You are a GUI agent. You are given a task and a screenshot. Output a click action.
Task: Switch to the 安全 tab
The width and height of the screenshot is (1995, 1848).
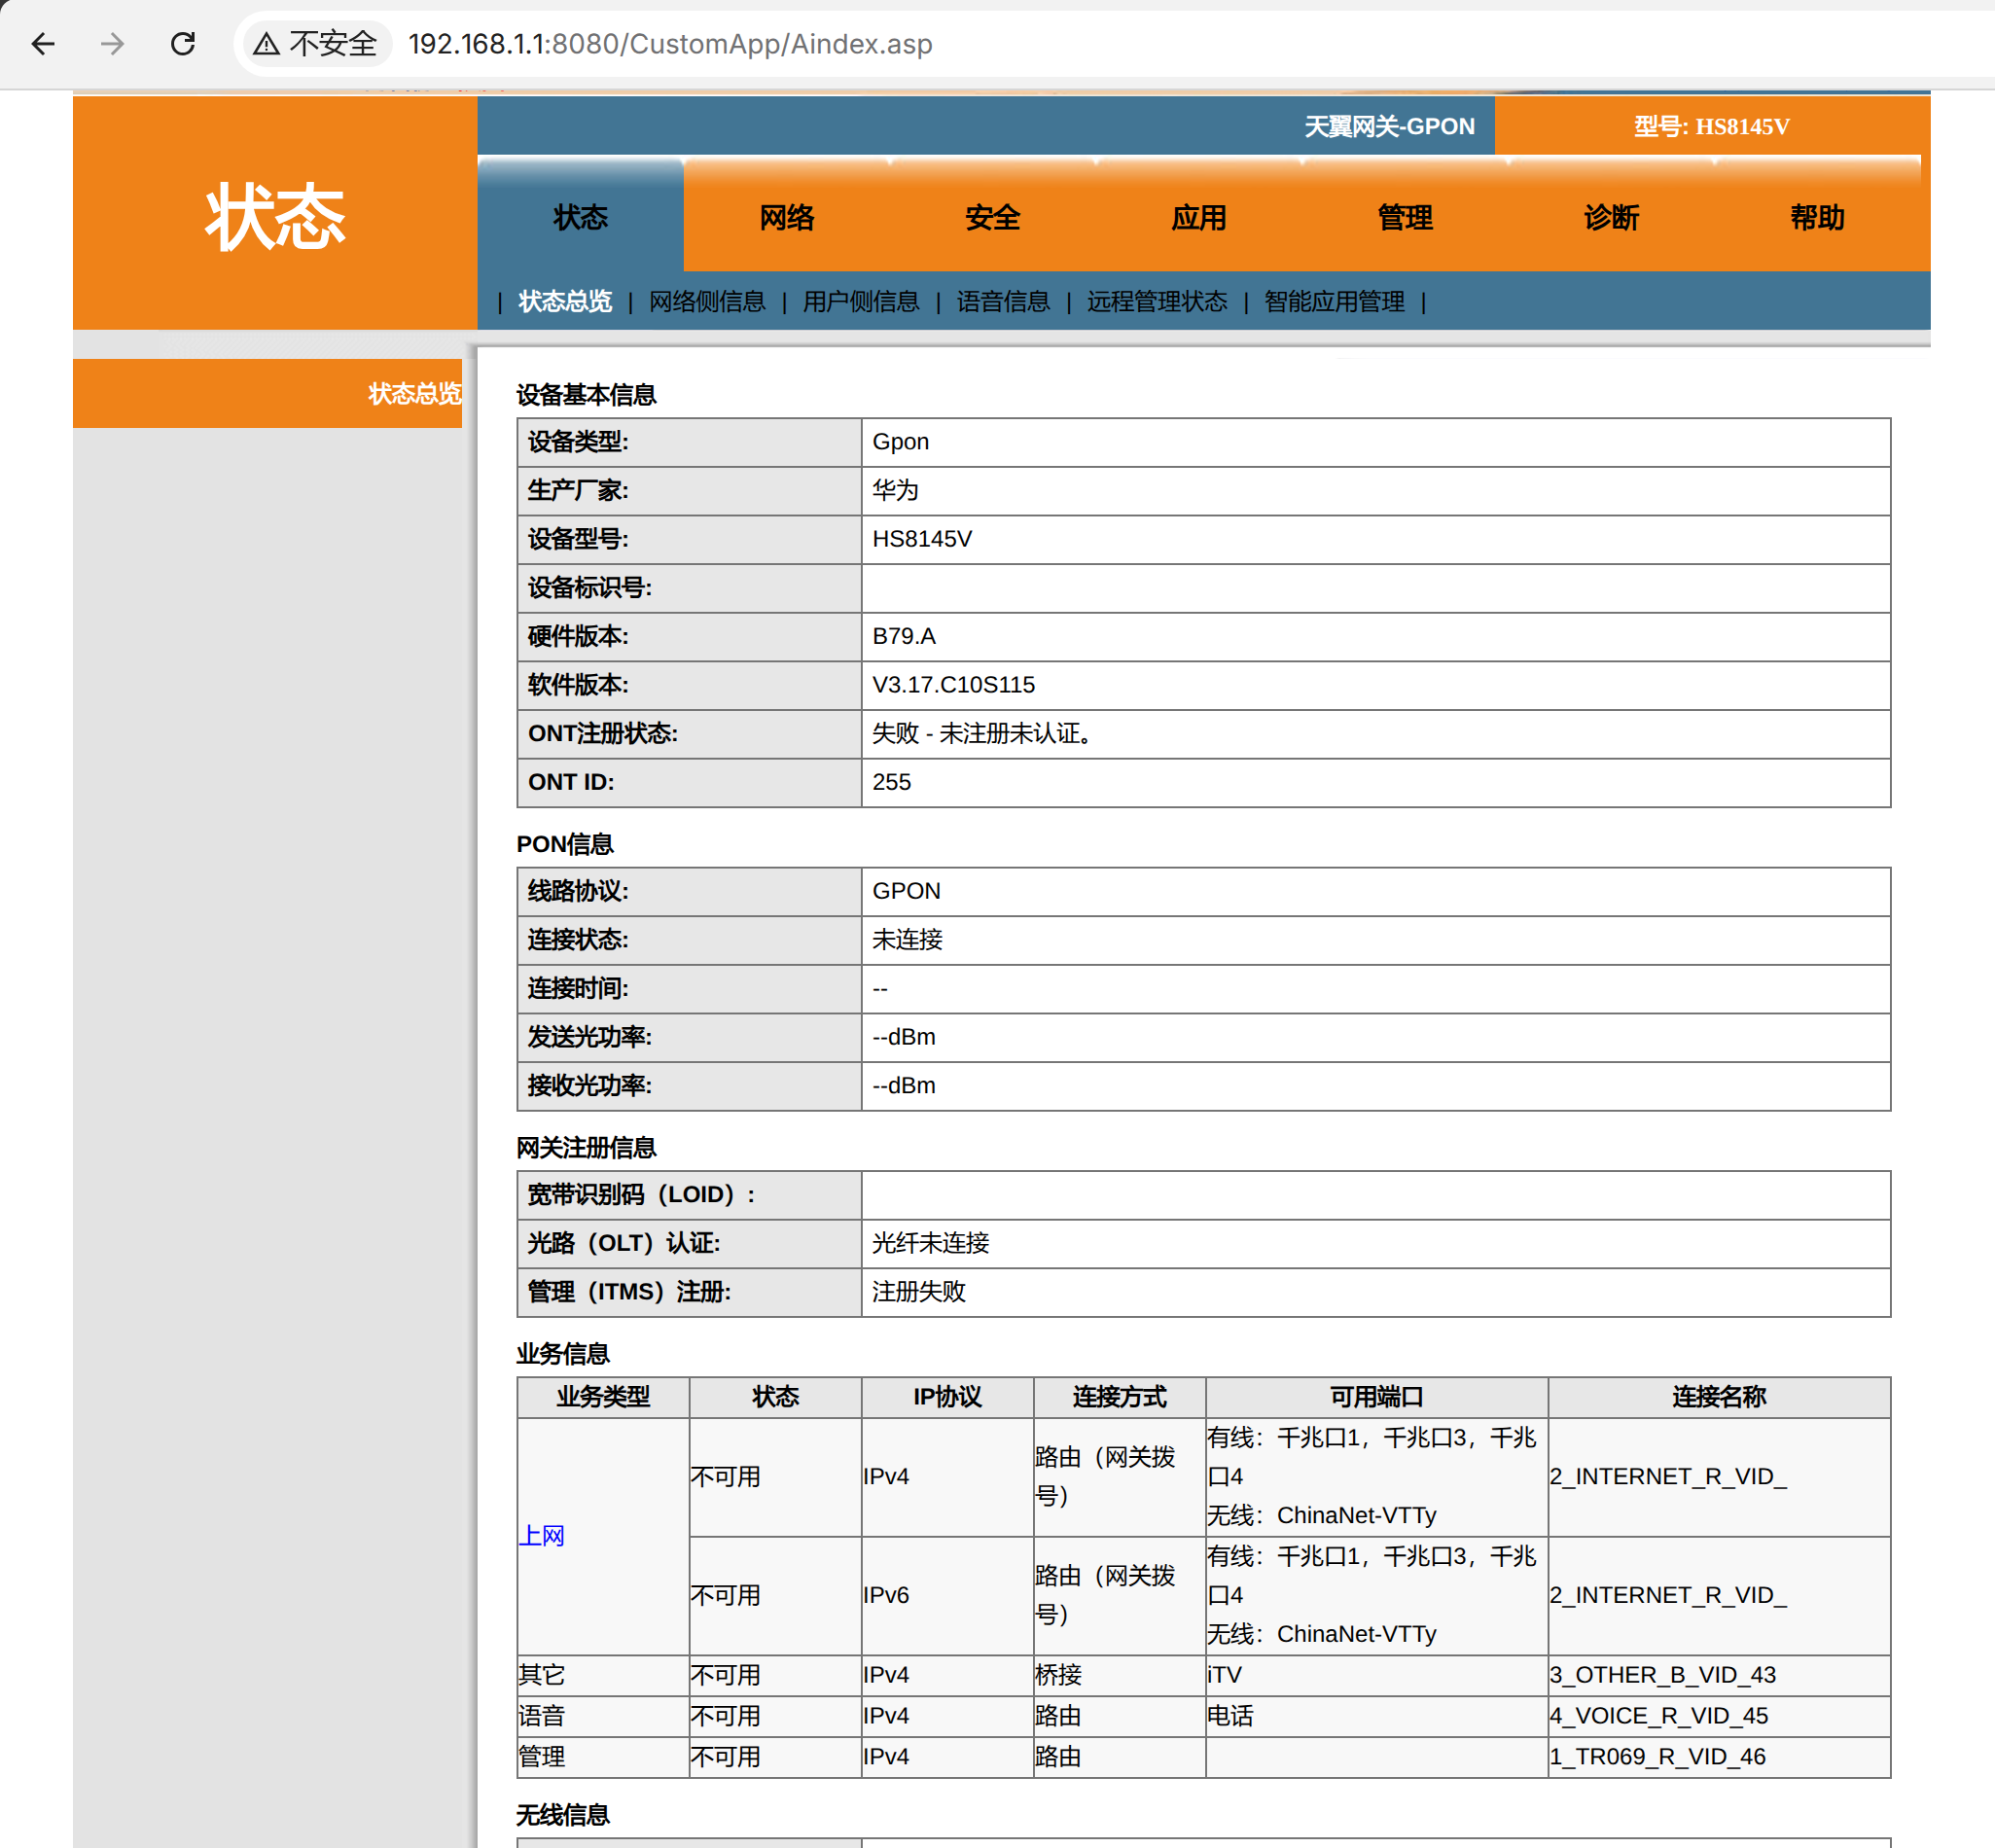pos(993,217)
